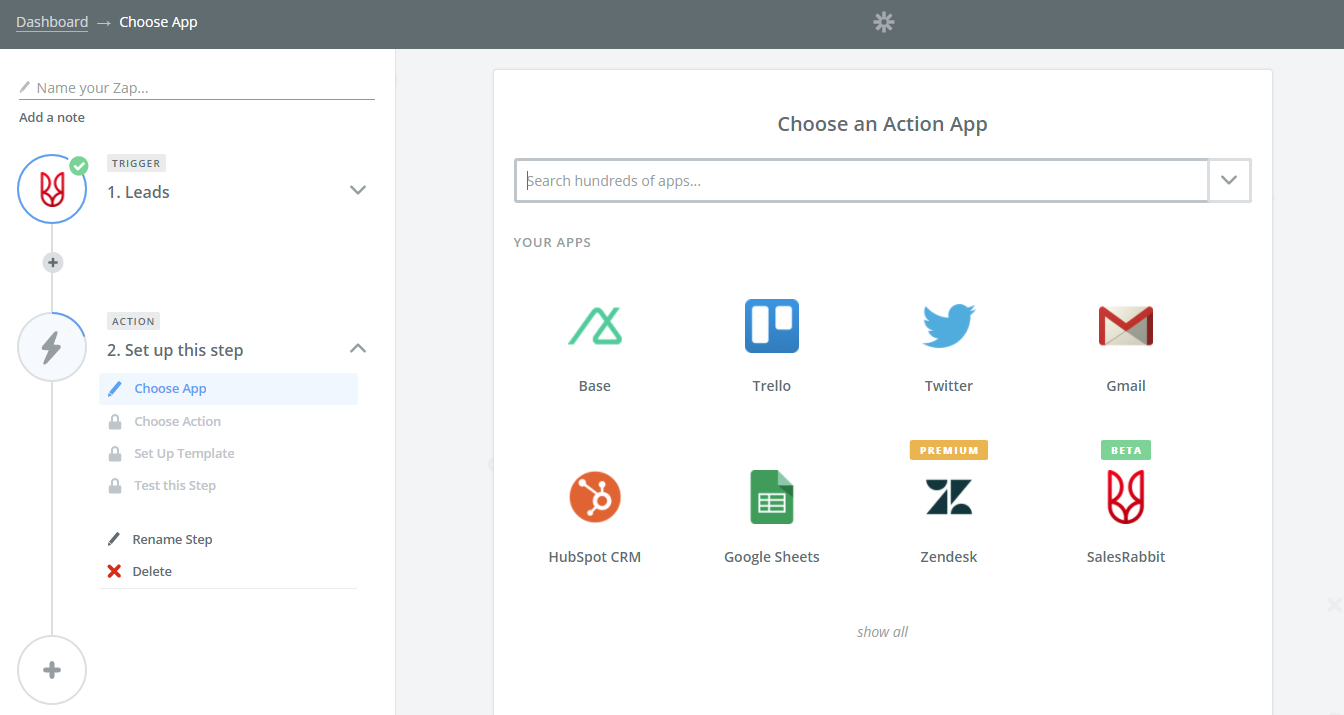Click the 1. Leads step title
Screen dimensions: 1344x715
pos(138,192)
